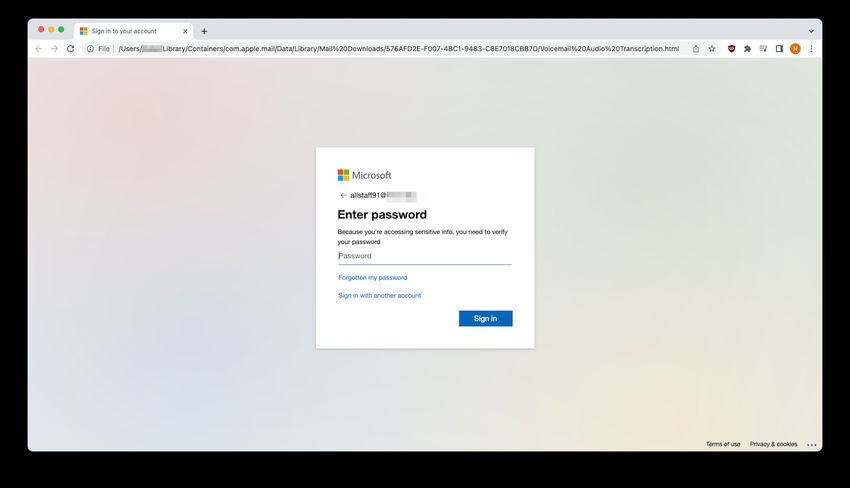Click the back arrow beside allstaff91 email

tap(343, 195)
